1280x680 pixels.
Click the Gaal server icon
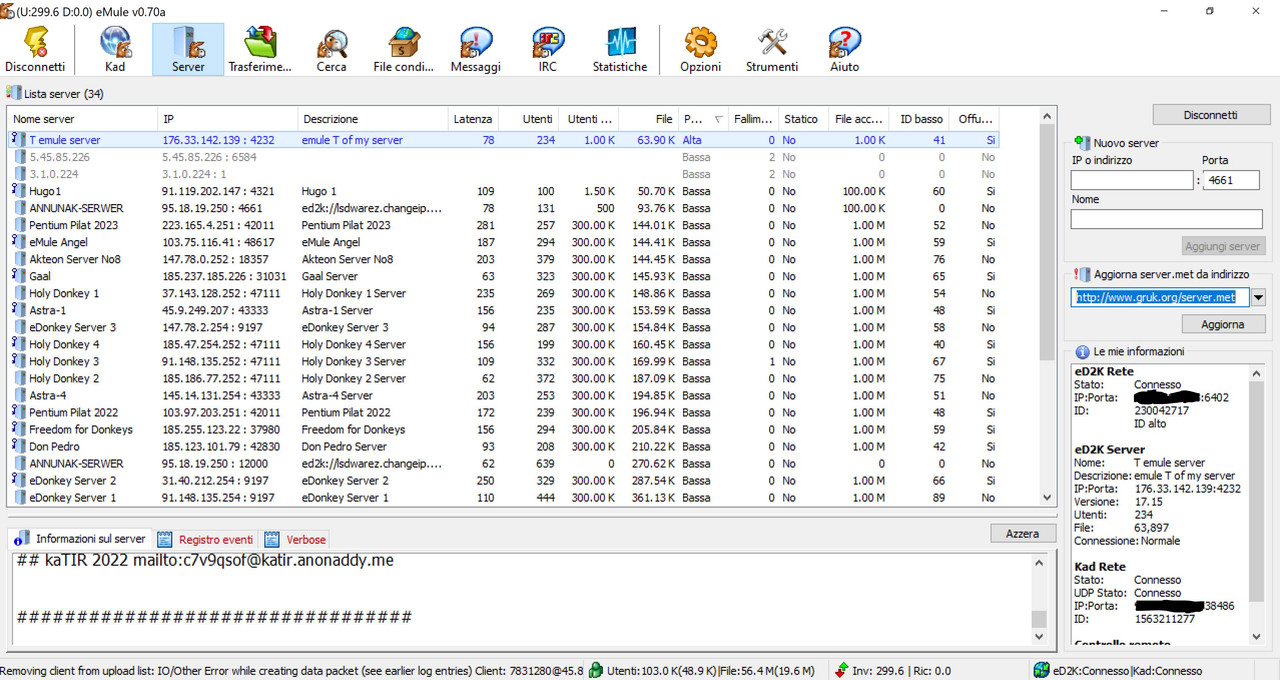[18, 276]
